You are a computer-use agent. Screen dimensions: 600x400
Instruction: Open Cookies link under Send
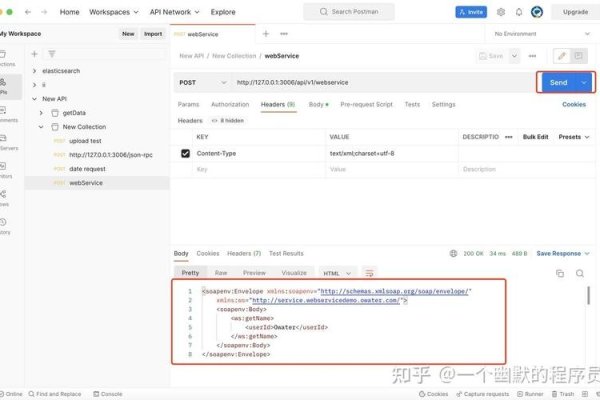click(x=574, y=104)
